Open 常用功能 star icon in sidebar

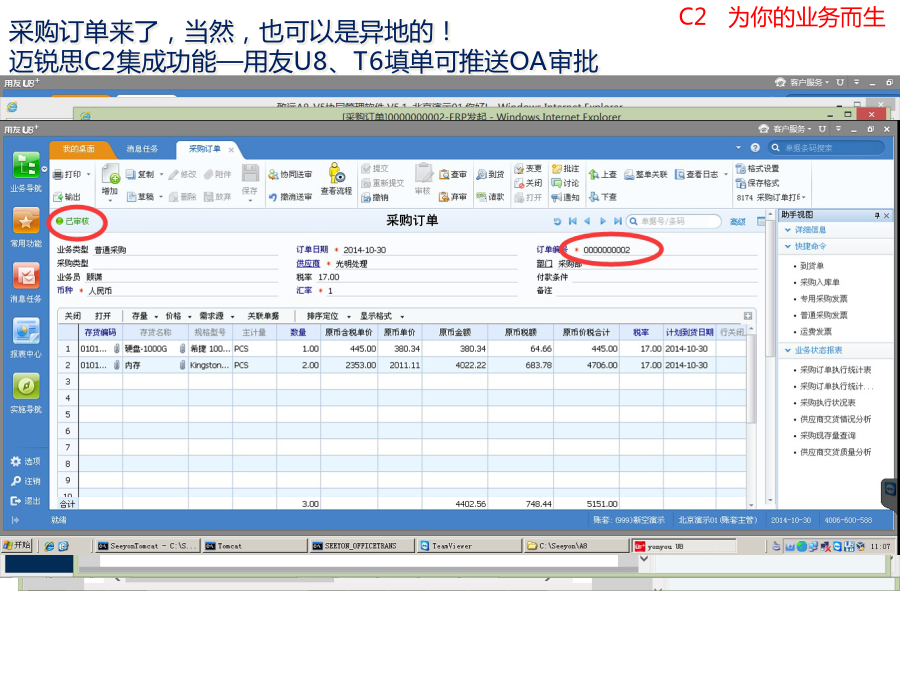(x=26, y=227)
